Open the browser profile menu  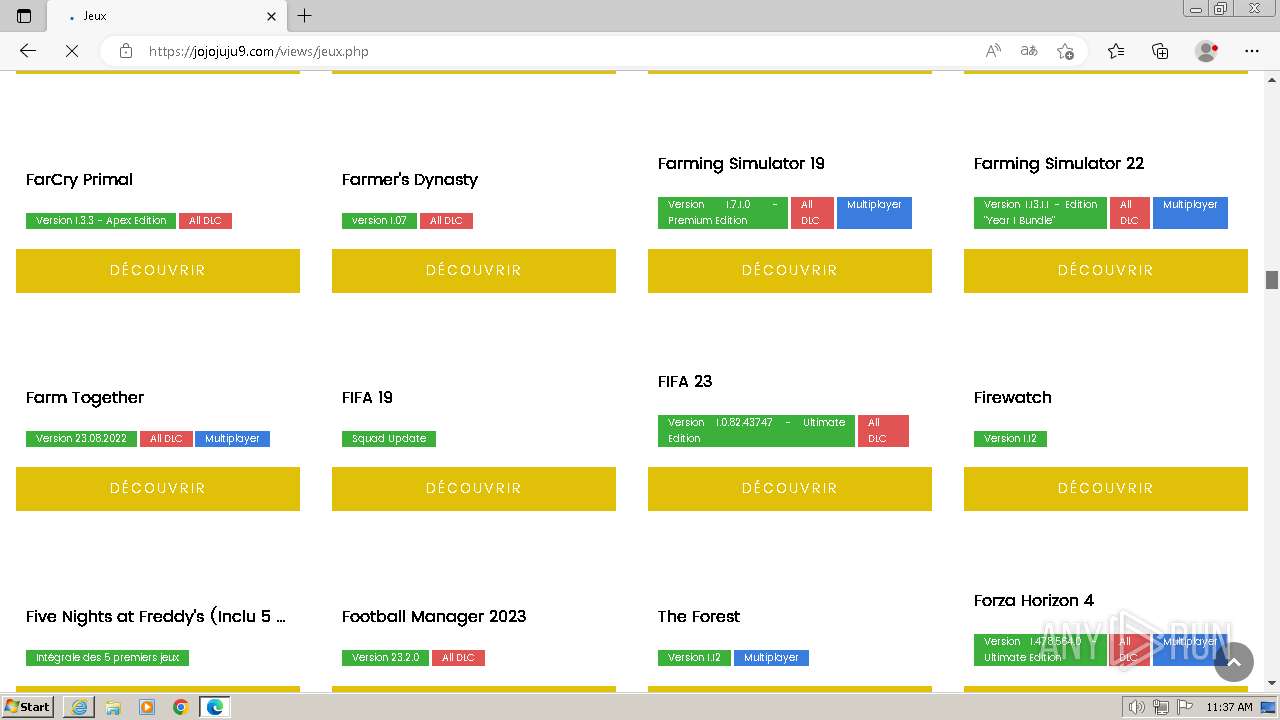click(1206, 51)
